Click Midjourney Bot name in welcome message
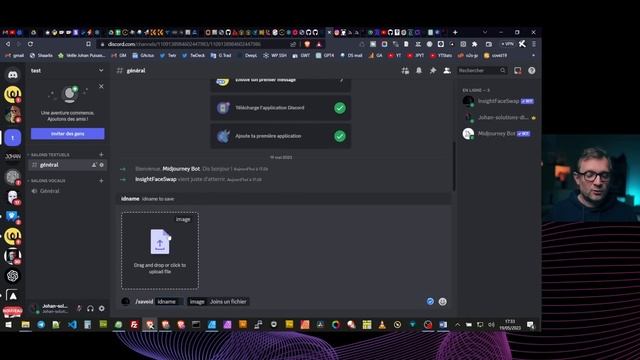This screenshot has height=360, width=640. [x=181, y=169]
